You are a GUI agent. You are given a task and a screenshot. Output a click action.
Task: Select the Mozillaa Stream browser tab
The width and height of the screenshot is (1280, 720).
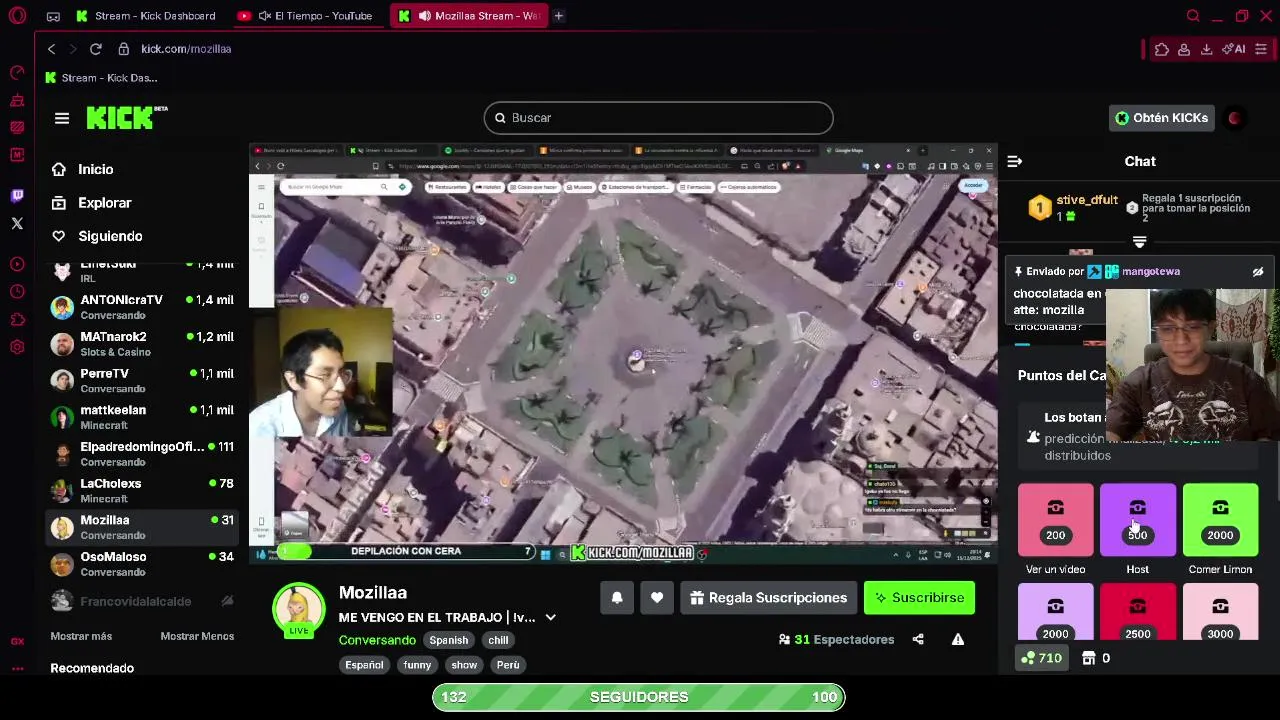(x=470, y=16)
